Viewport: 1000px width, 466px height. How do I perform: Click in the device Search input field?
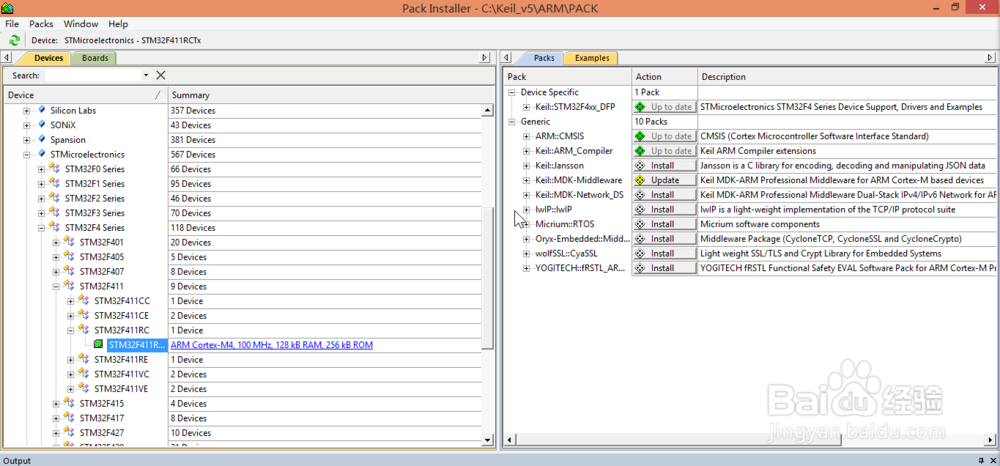pos(93,75)
